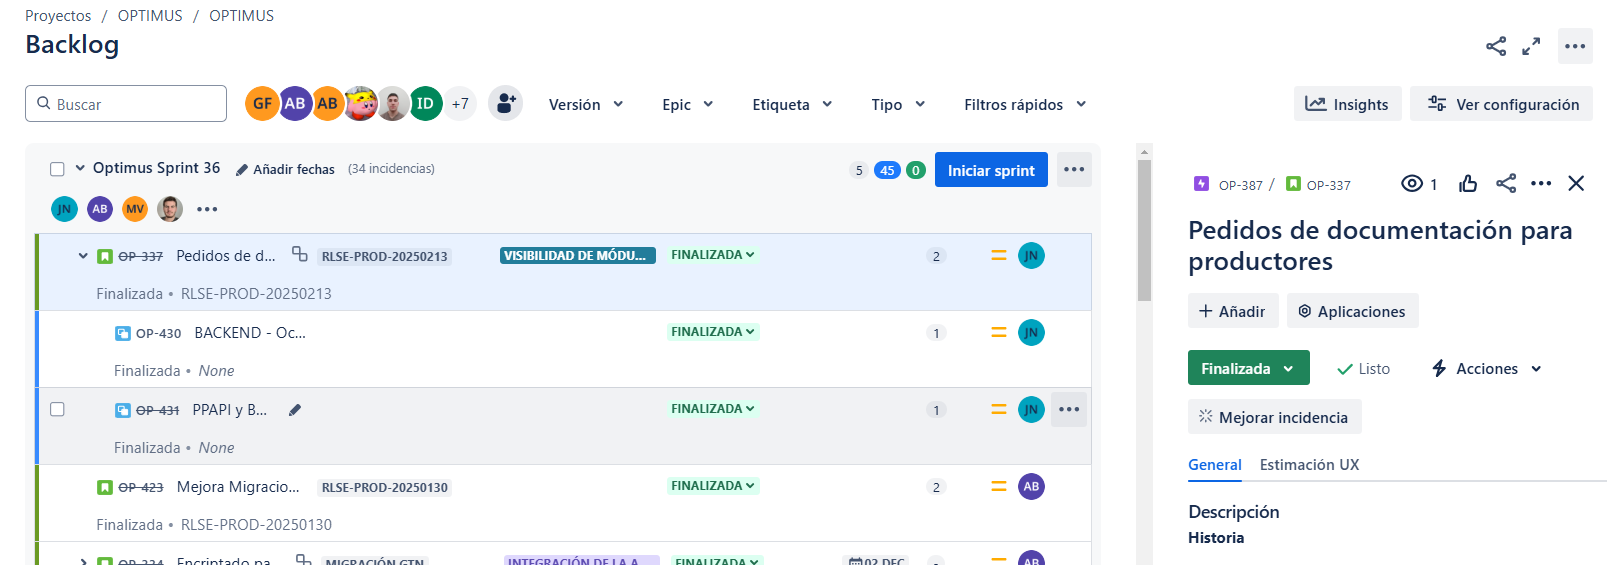
Task: Collapse subtasks of OP-337
Action: 83,256
